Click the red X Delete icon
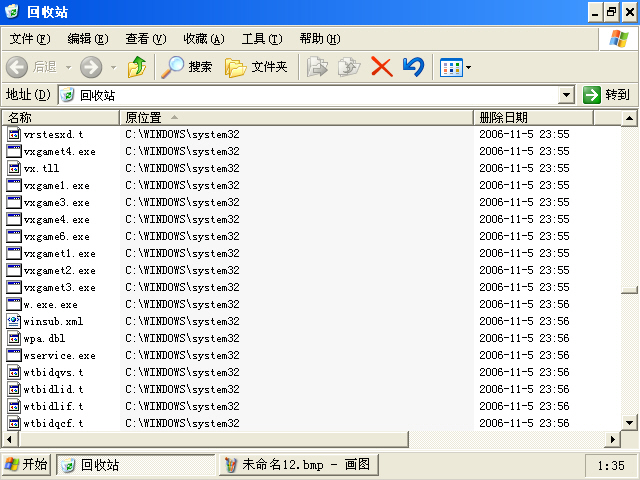The height and width of the screenshot is (480, 640). point(382,67)
